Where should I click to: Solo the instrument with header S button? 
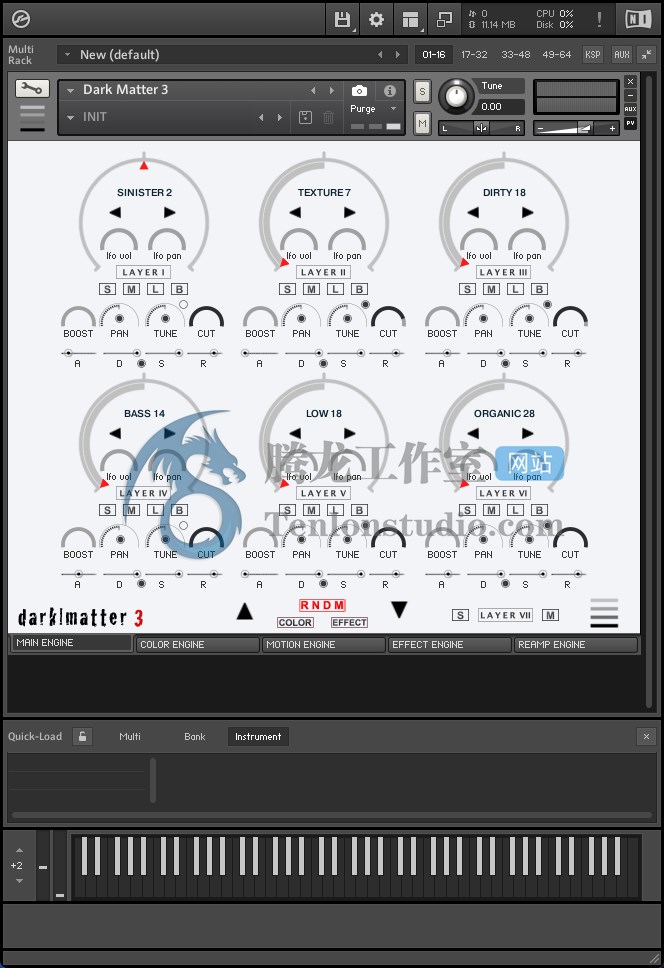pyautogui.click(x=422, y=92)
